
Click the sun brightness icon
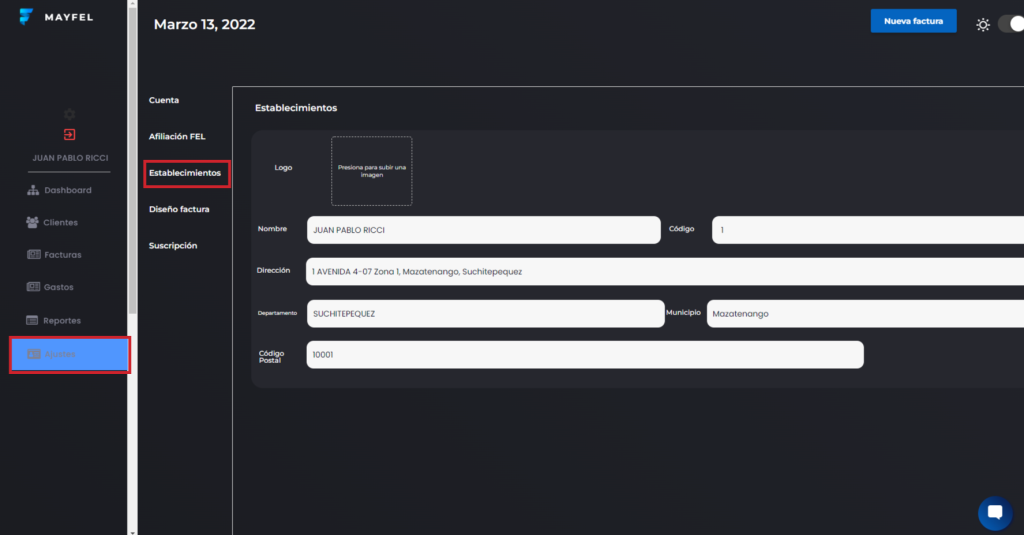pyautogui.click(x=983, y=24)
